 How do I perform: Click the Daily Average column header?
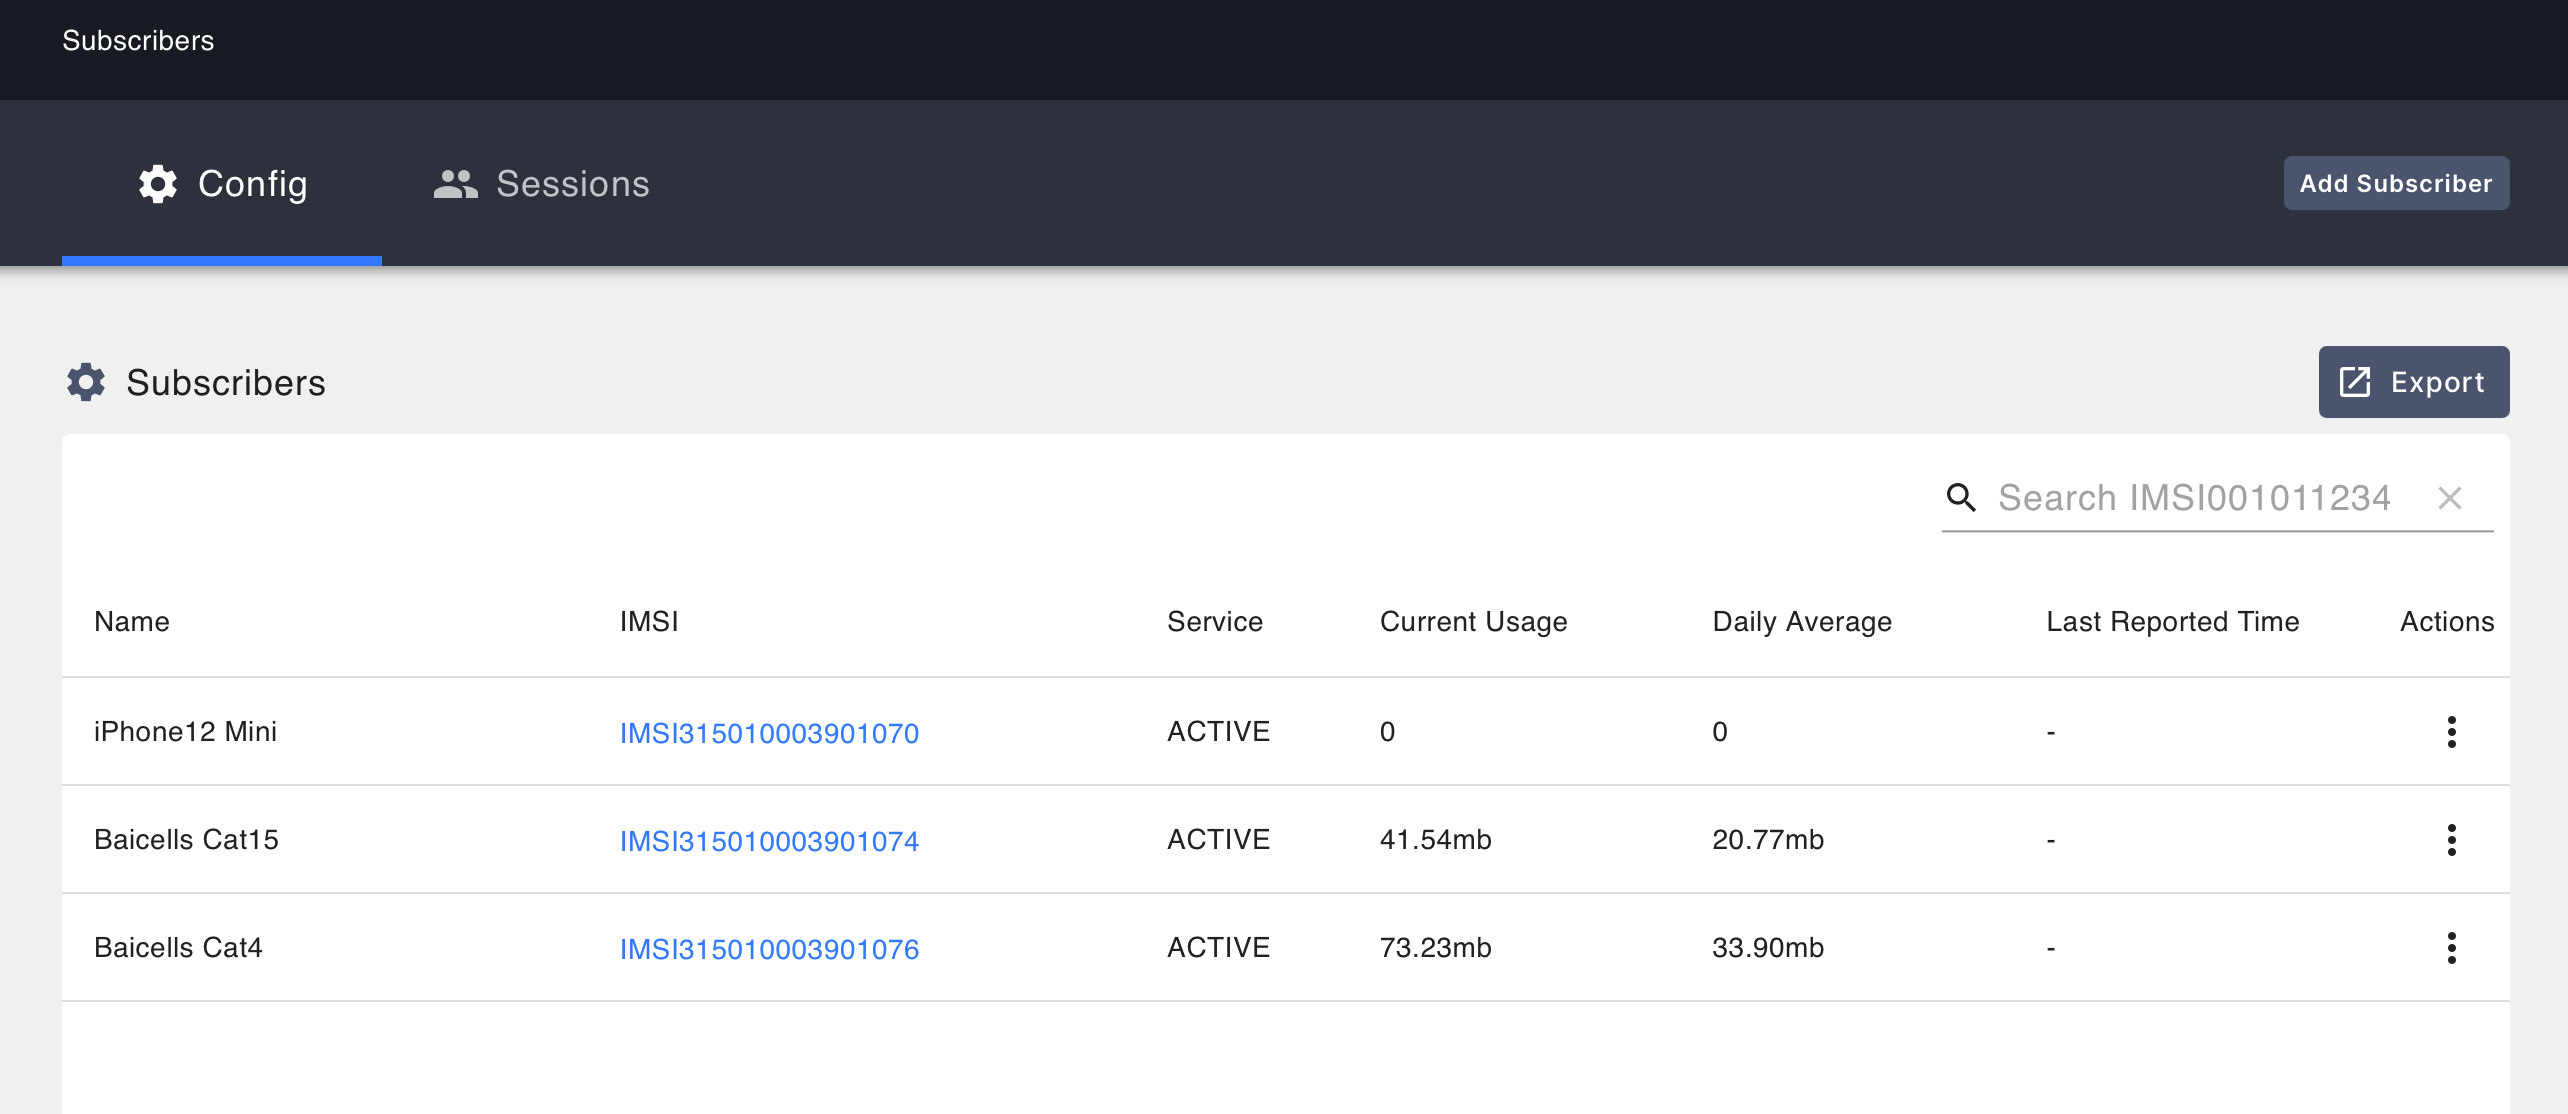[1802, 621]
